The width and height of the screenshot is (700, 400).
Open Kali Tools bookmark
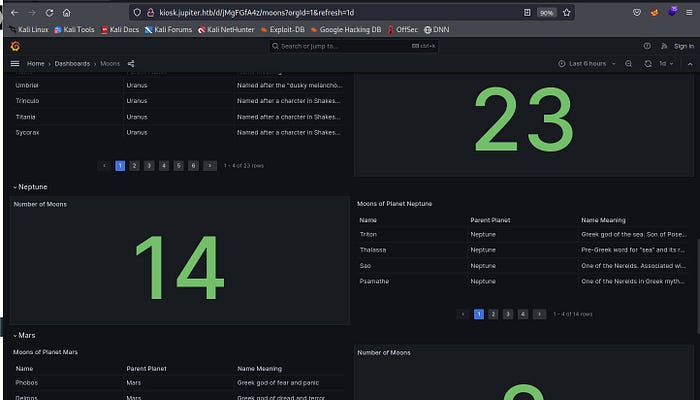click(75, 29)
